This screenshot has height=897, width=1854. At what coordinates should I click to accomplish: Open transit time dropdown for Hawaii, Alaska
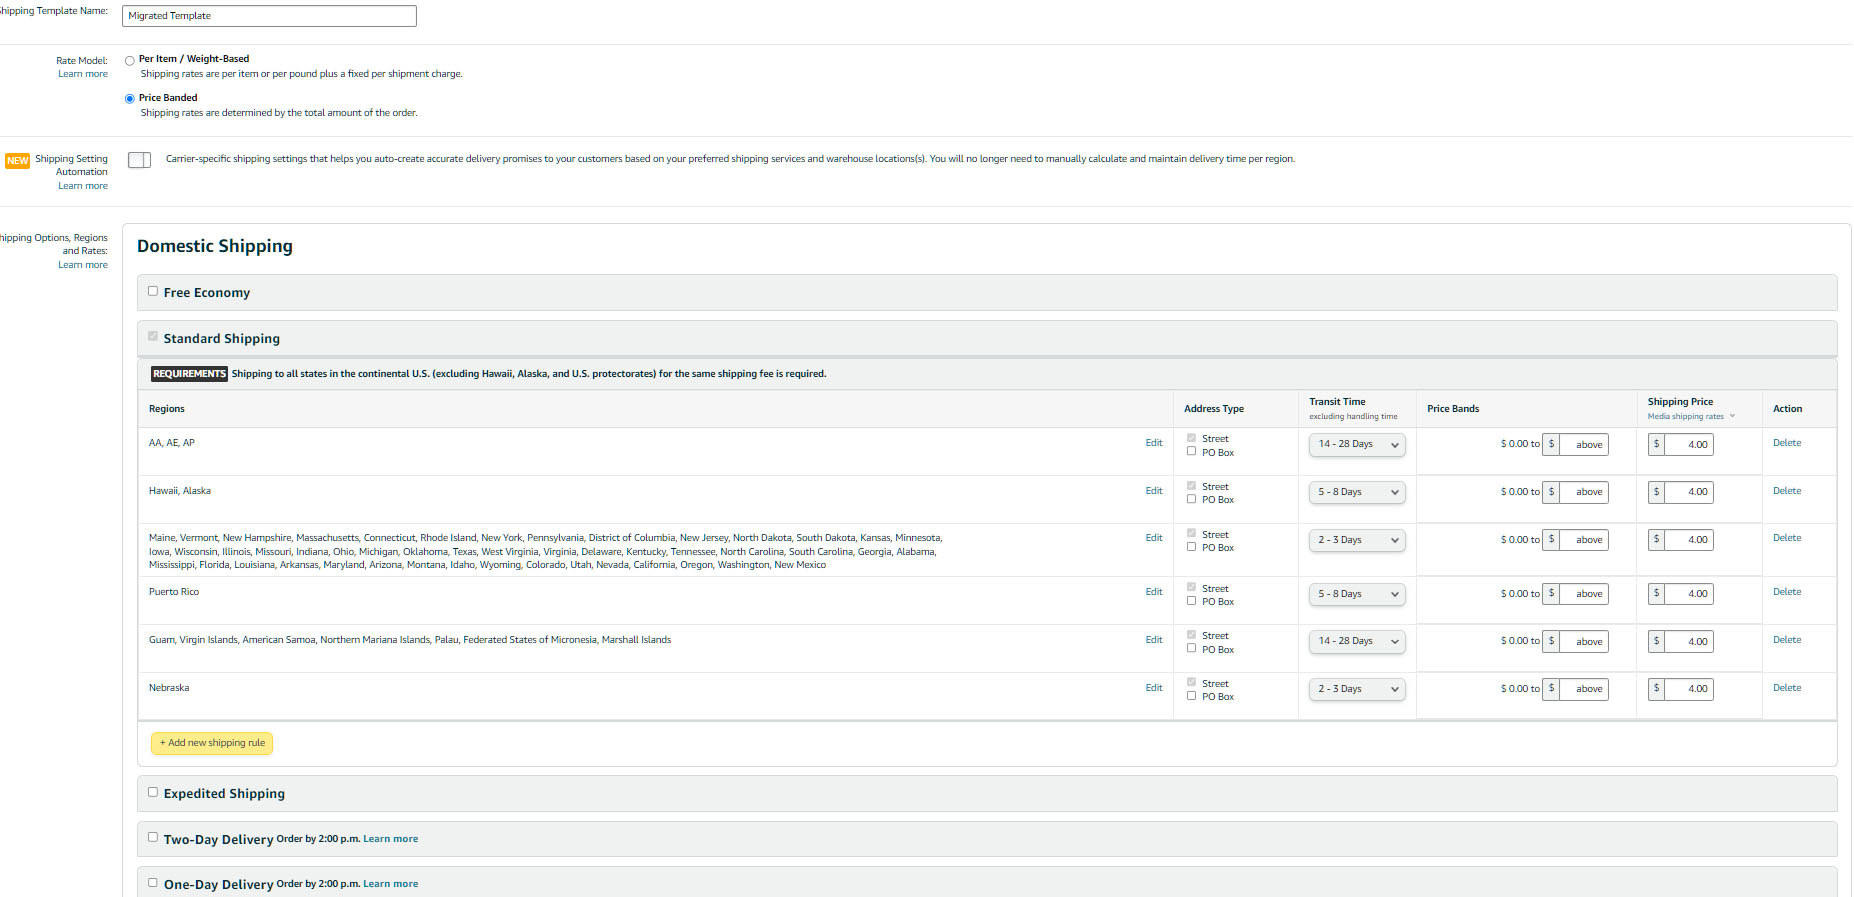coord(1357,492)
